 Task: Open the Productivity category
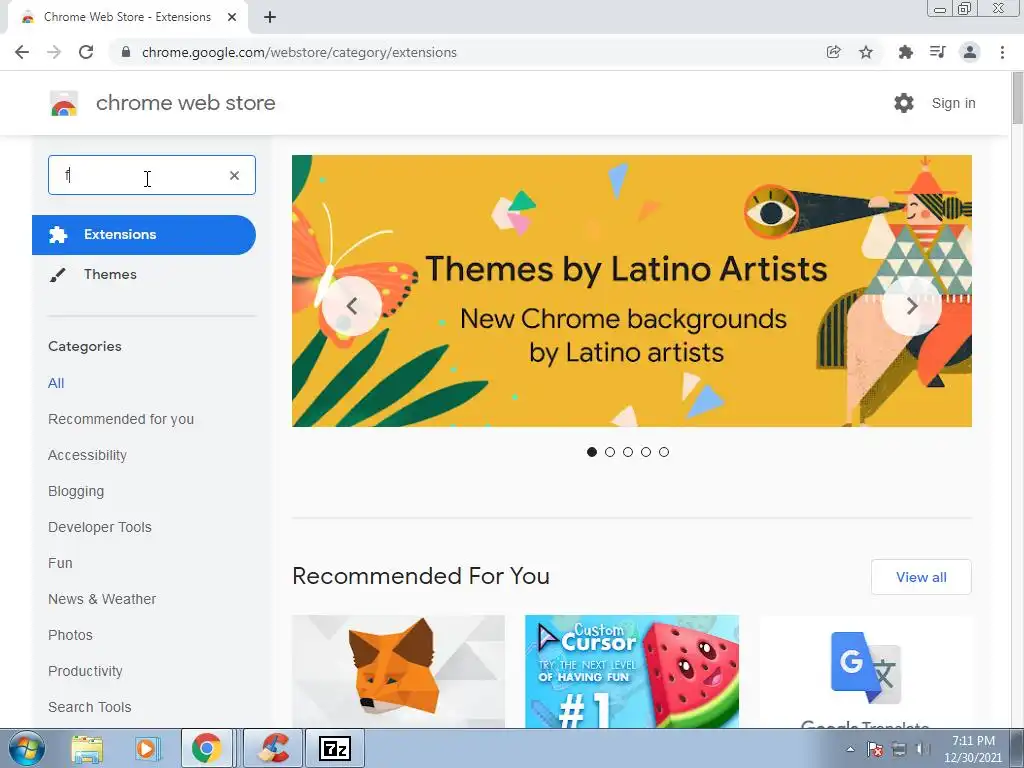[x=86, y=671]
